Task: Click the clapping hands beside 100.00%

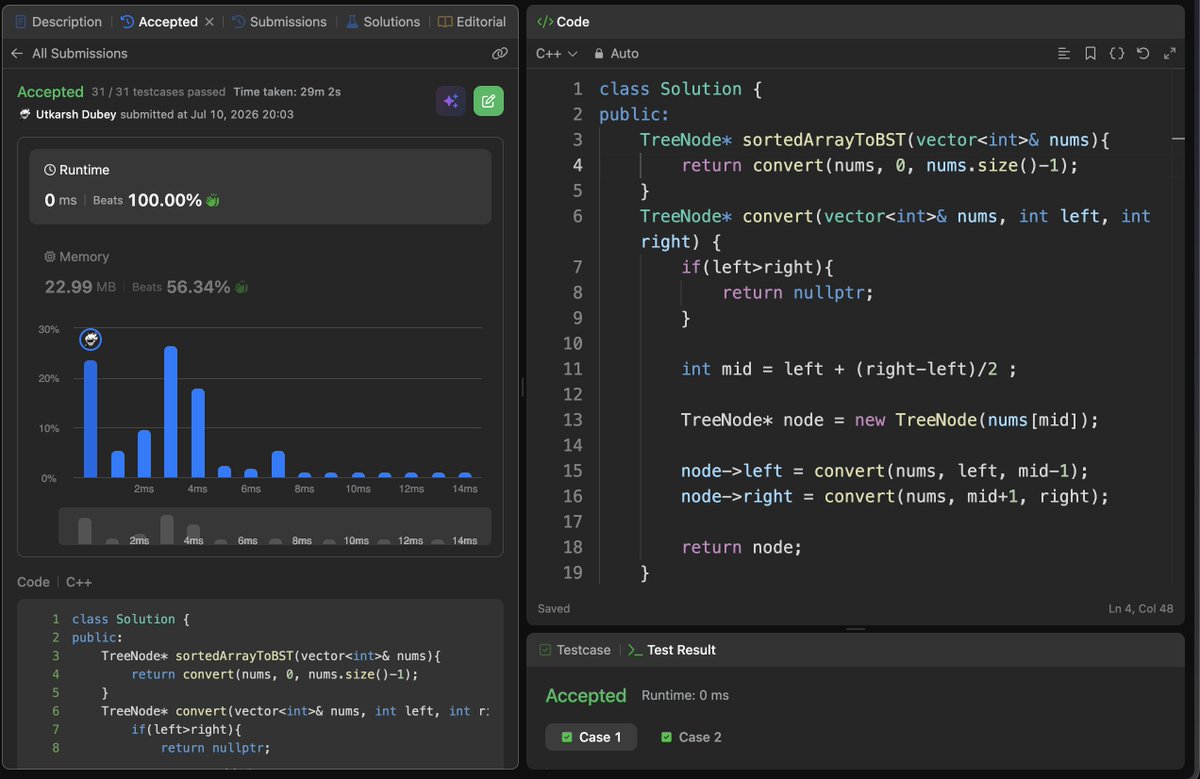Action: pyautogui.click(x=212, y=200)
